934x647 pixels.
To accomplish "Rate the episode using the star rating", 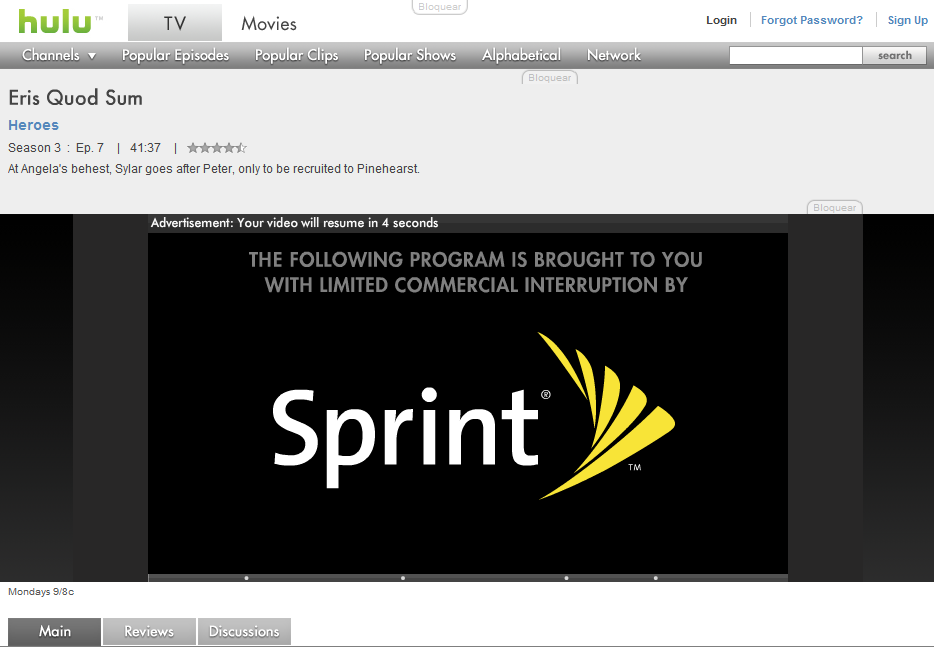I will pos(217,148).
